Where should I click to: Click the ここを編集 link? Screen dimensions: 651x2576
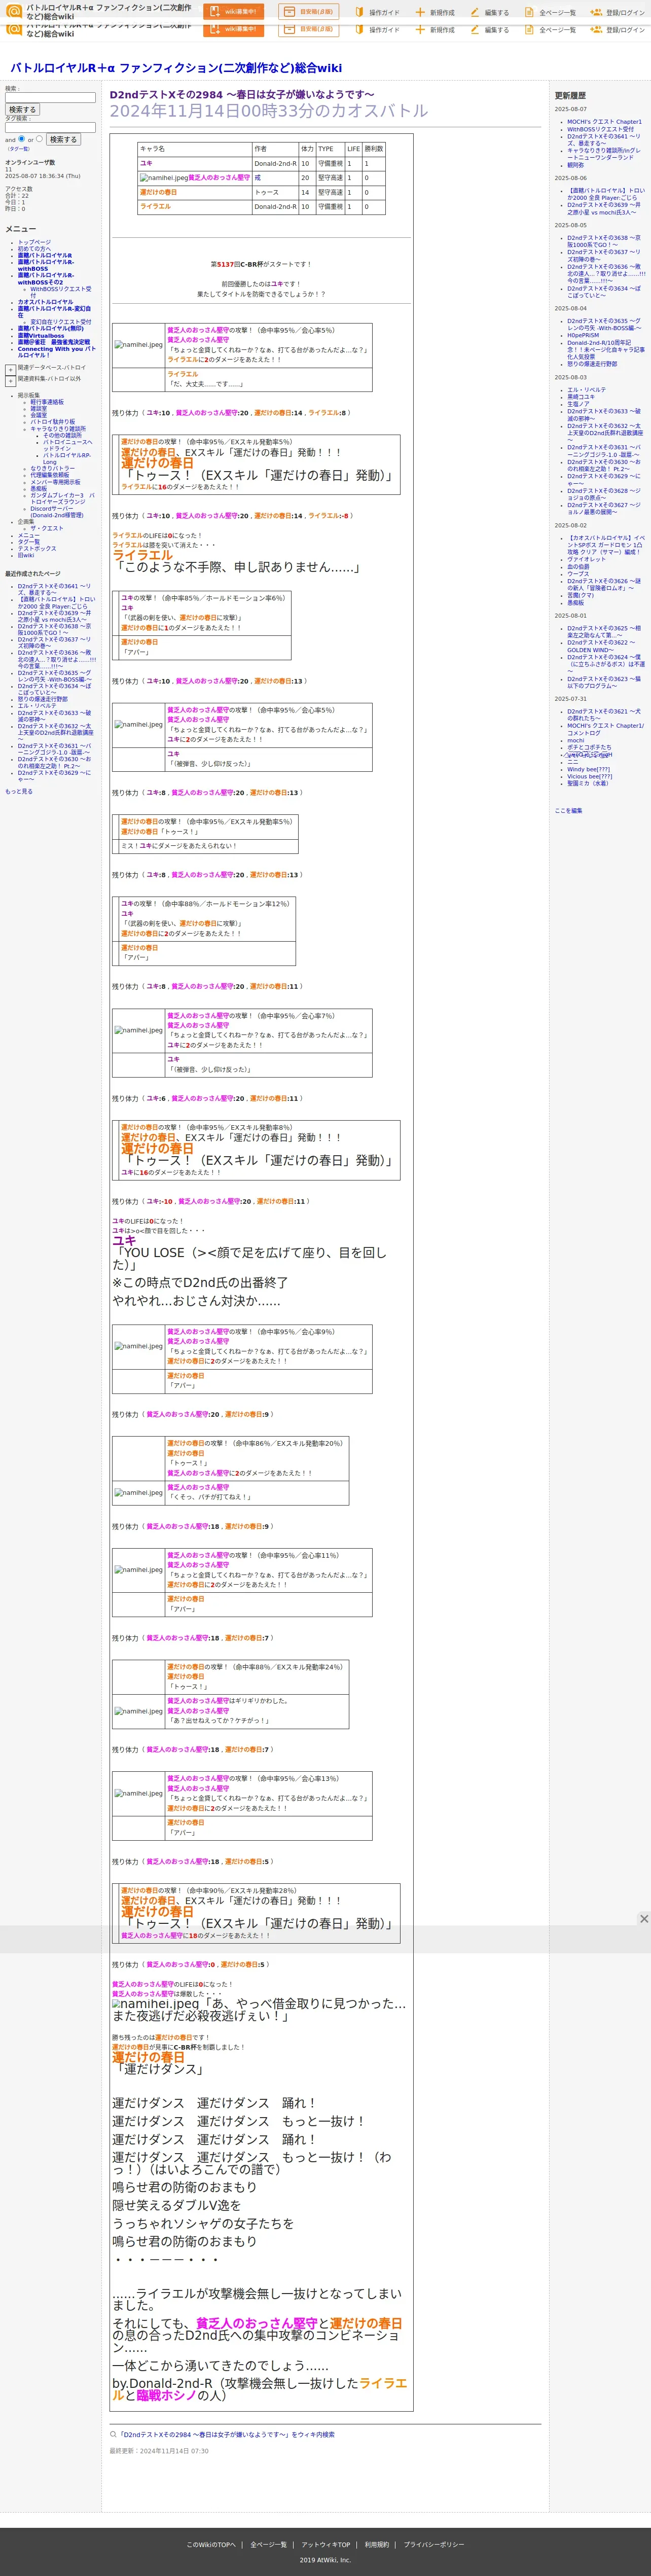click(568, 810)
